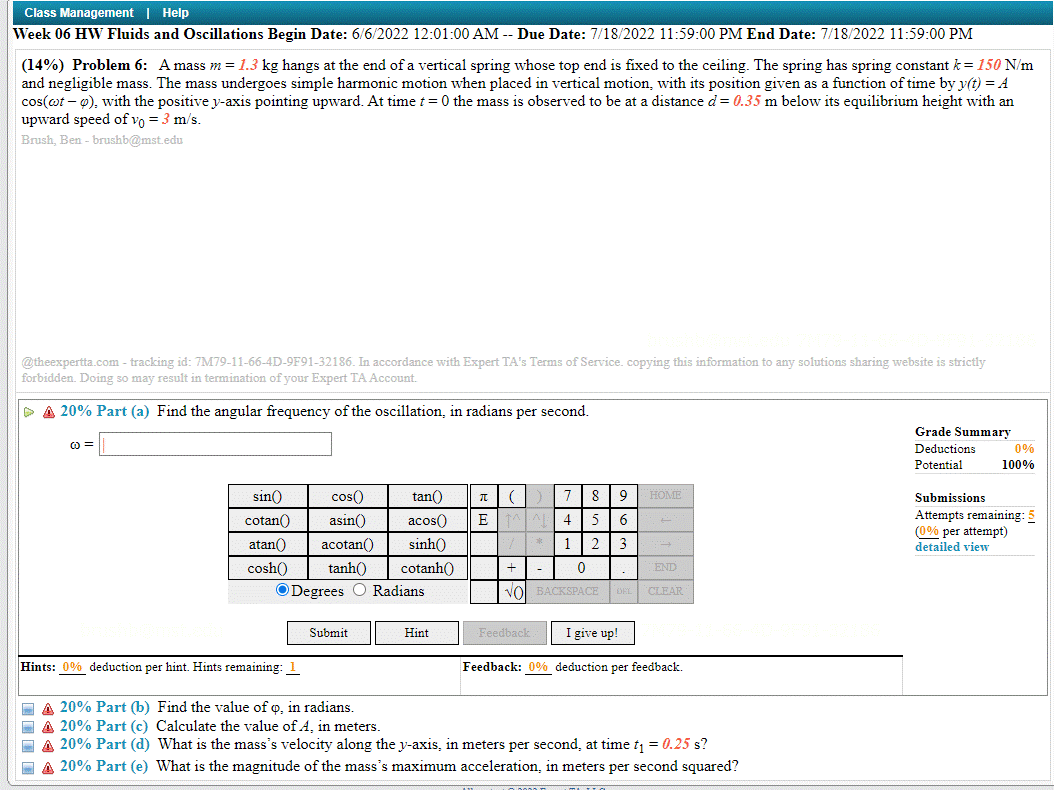Insert the tan() function
Viewport: 1054px width, 790px height.
pos(428,496)
